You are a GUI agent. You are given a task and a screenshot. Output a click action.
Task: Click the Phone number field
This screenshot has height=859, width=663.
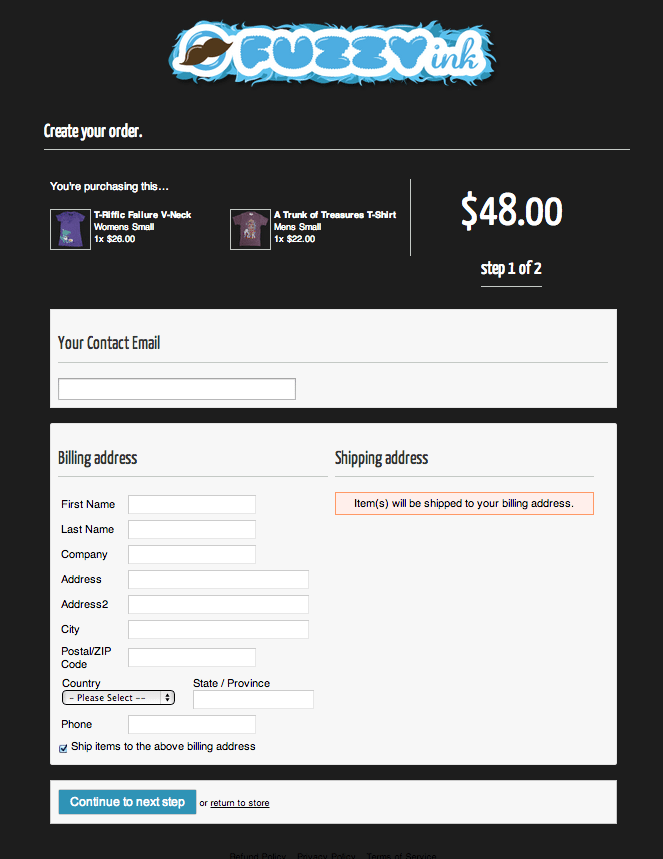point(192,724)
